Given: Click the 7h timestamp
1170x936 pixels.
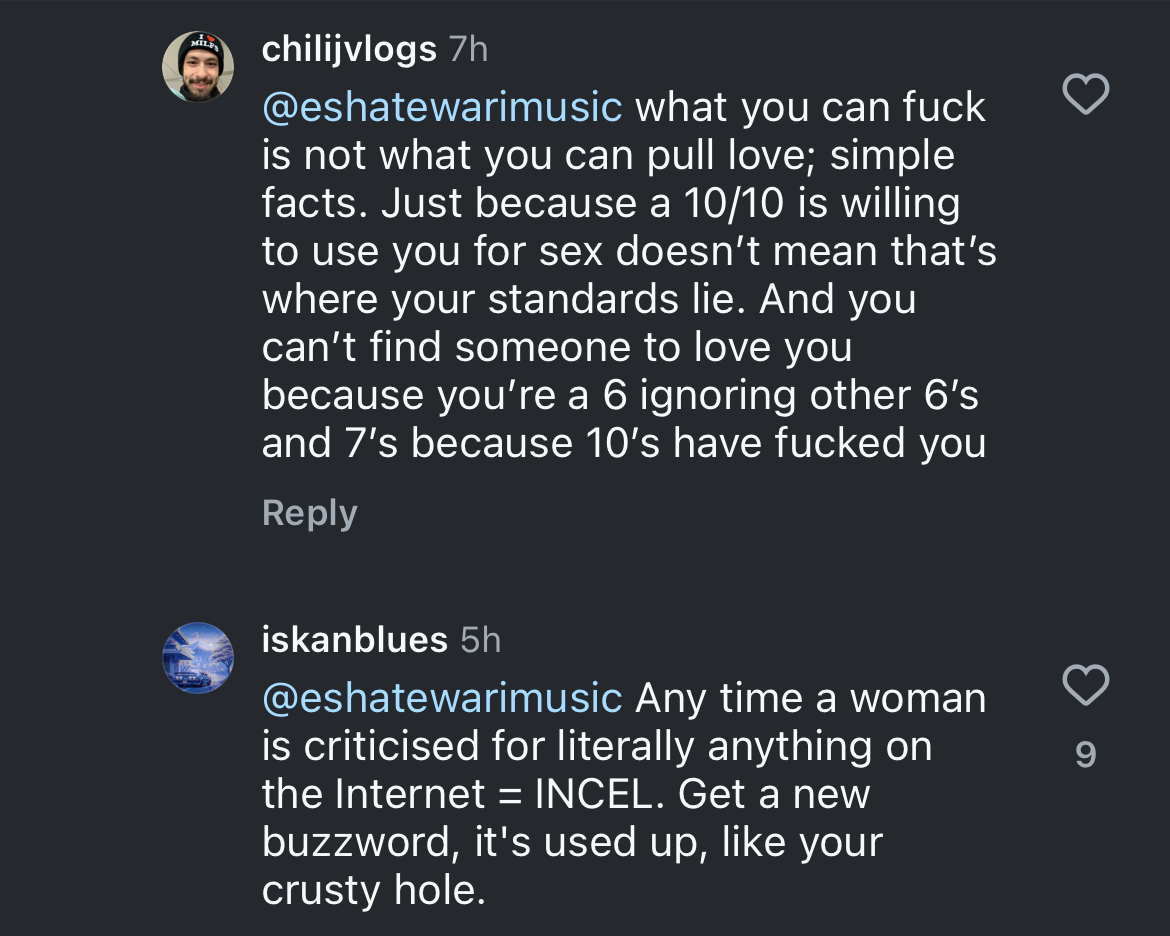Looking at the screenshot, I should tap(469, 49).
